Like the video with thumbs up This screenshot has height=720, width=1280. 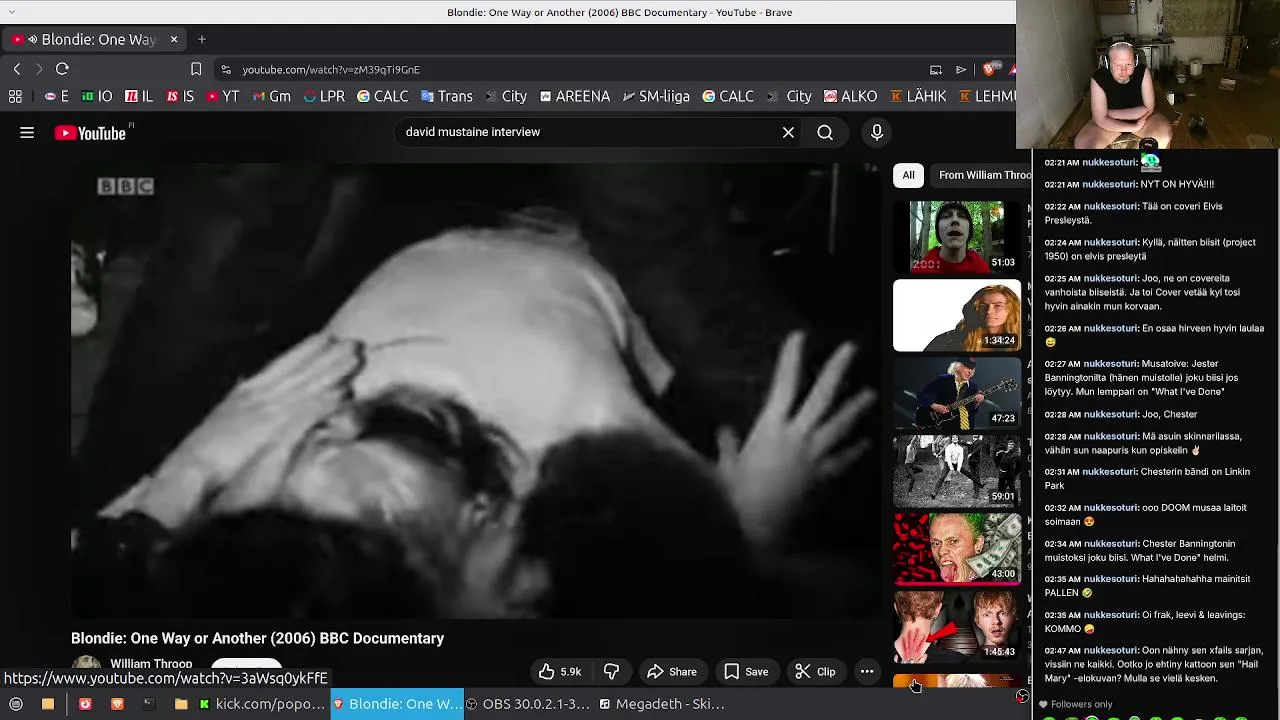pyautogui.click(x=560, y=672)
